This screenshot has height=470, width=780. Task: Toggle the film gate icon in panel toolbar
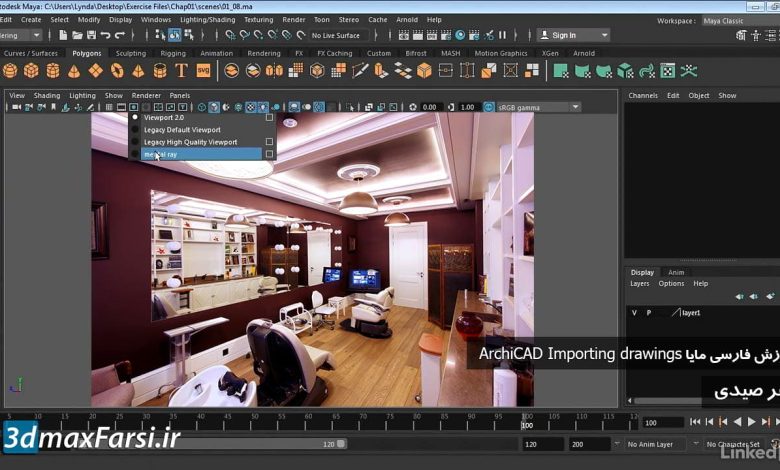tap(121, 107)
